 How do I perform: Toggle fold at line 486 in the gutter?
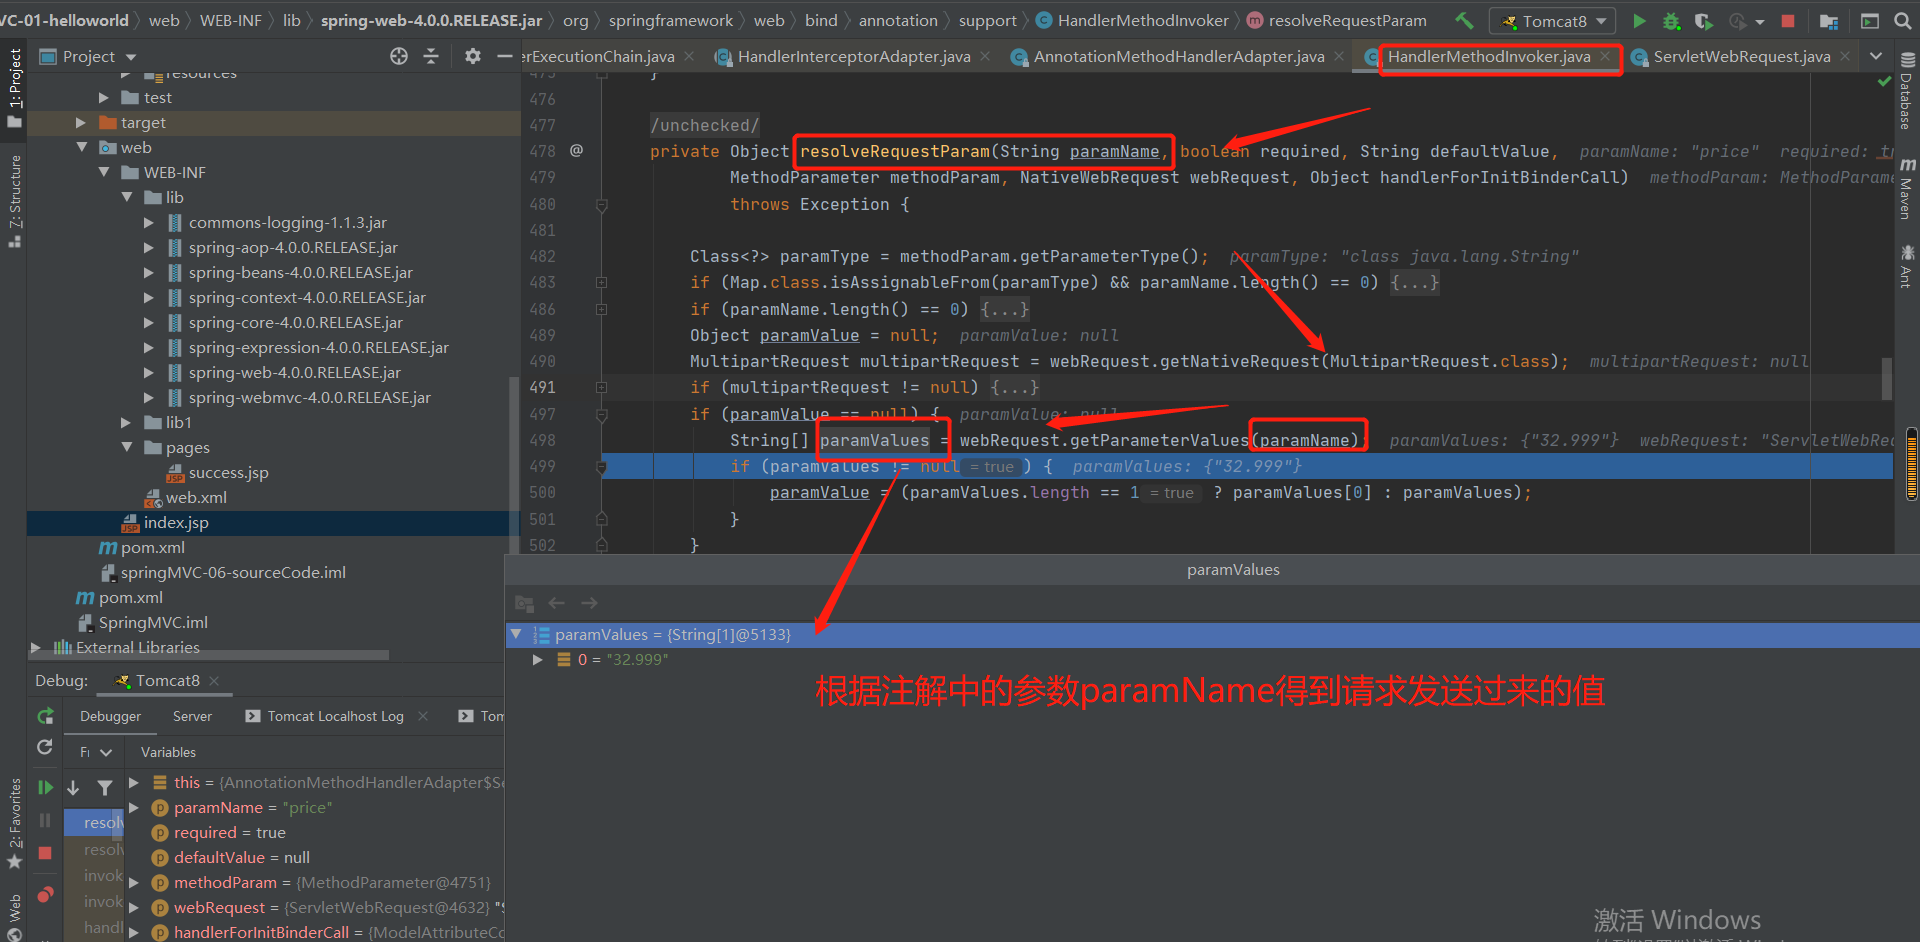click(x=602, y=309)
